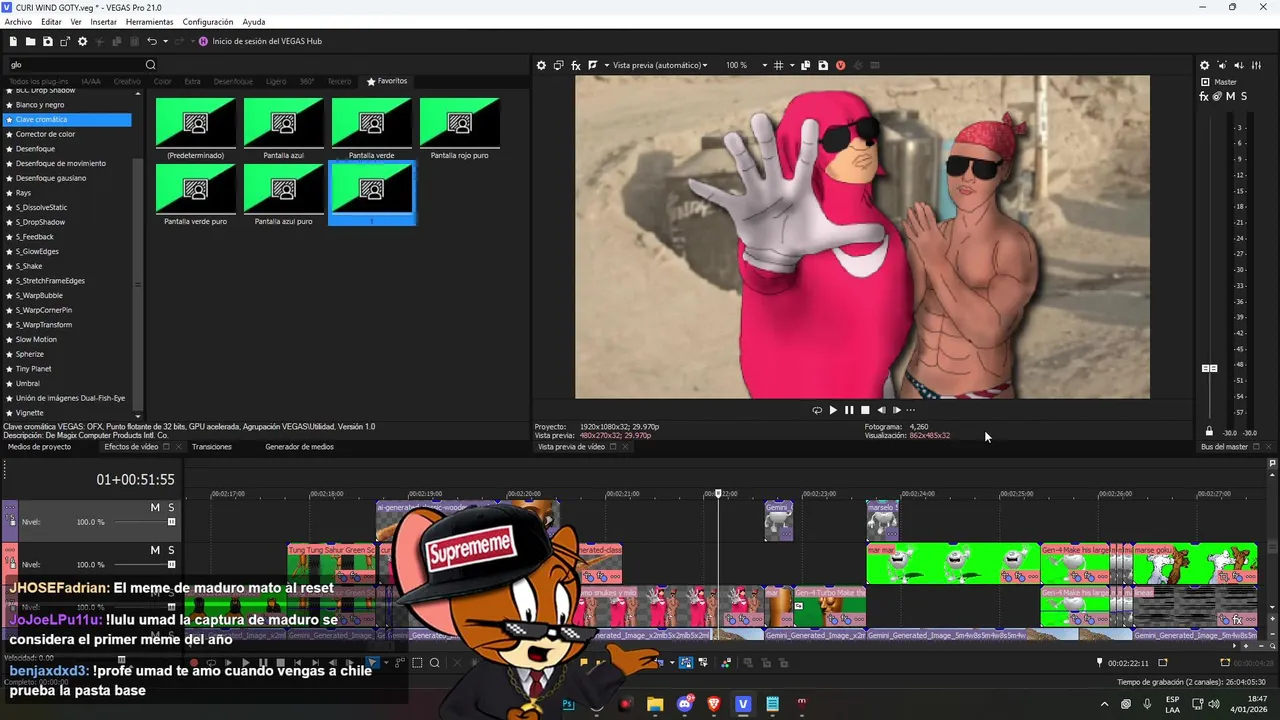
Task: Select S_GlowEdges effect in the list
Action: [37, 251]
